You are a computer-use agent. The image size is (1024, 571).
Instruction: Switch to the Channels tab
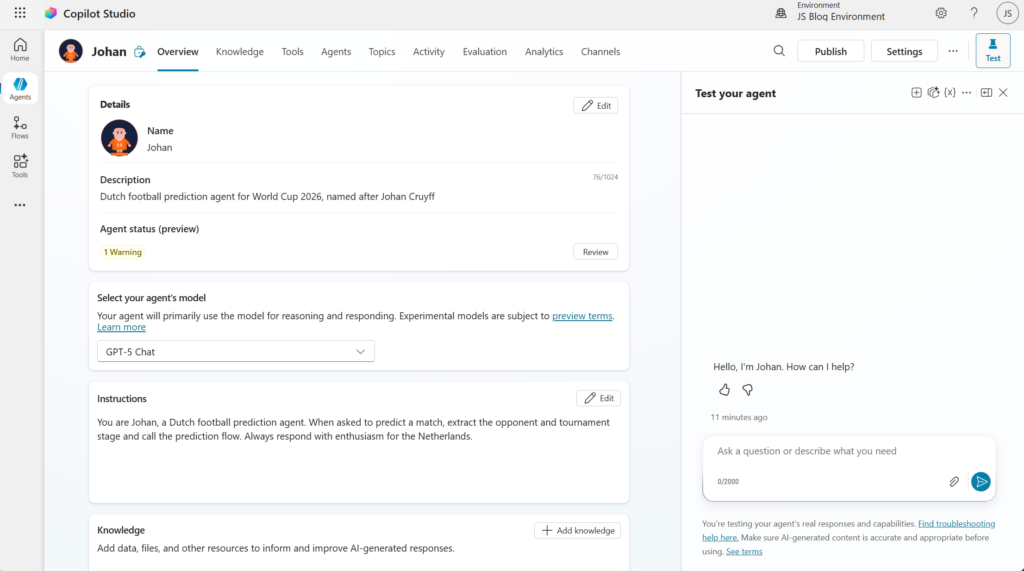[600, 52]
